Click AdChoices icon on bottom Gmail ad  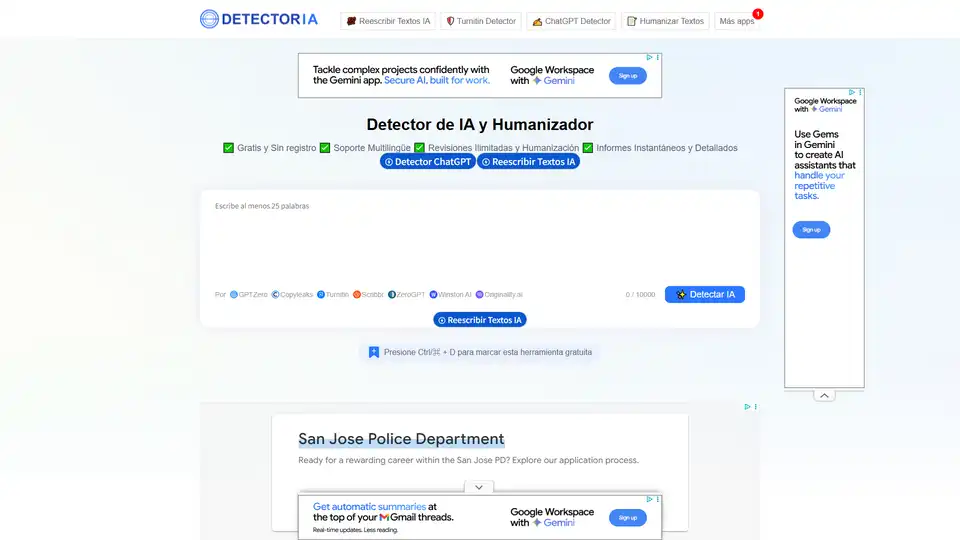tap(650, 500)
